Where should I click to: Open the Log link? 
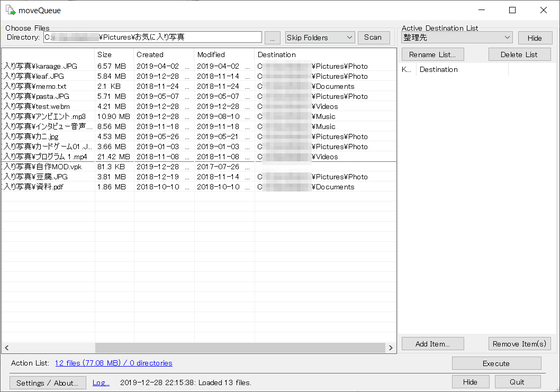(x=101, y=383)
